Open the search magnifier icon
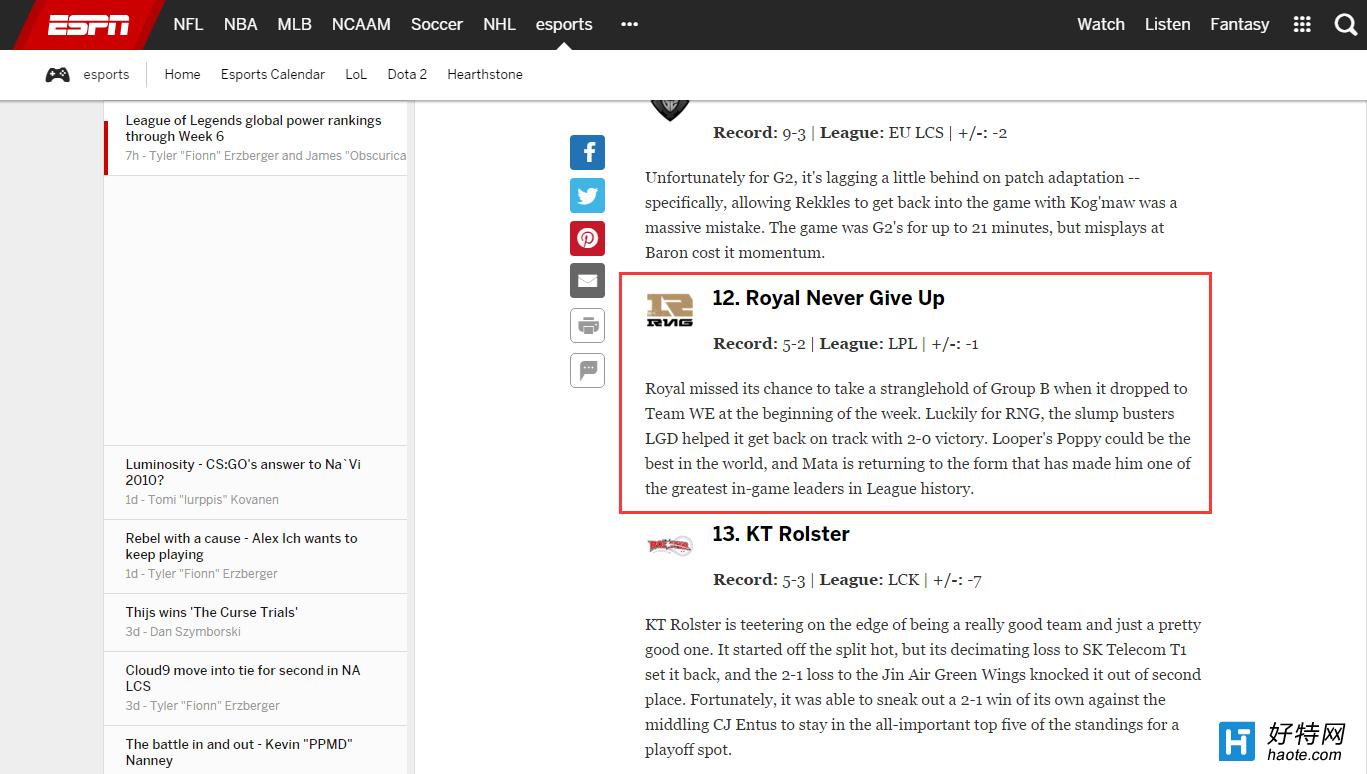The height and width of the screenshot is (774, 1367). (x=1346, y=25)
